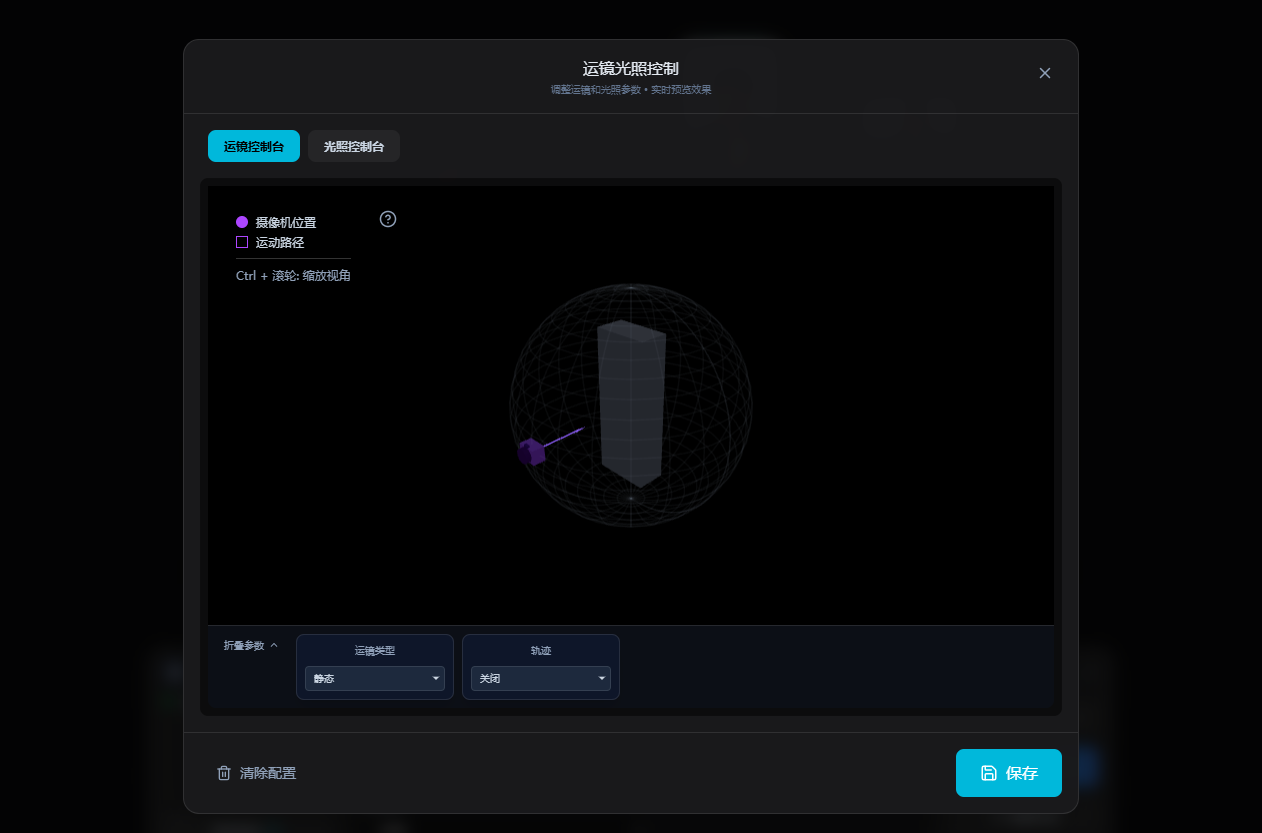Image resolution: width=1262 pixels, height=833 pixels.
Task: Select the purple camera cube in viewport
Action: 531,452
